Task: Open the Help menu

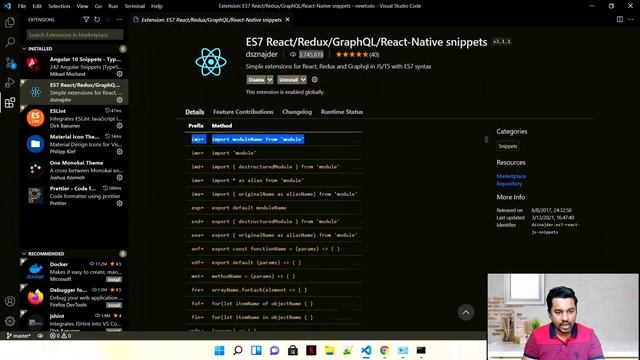Action: [x=157, y=6]
